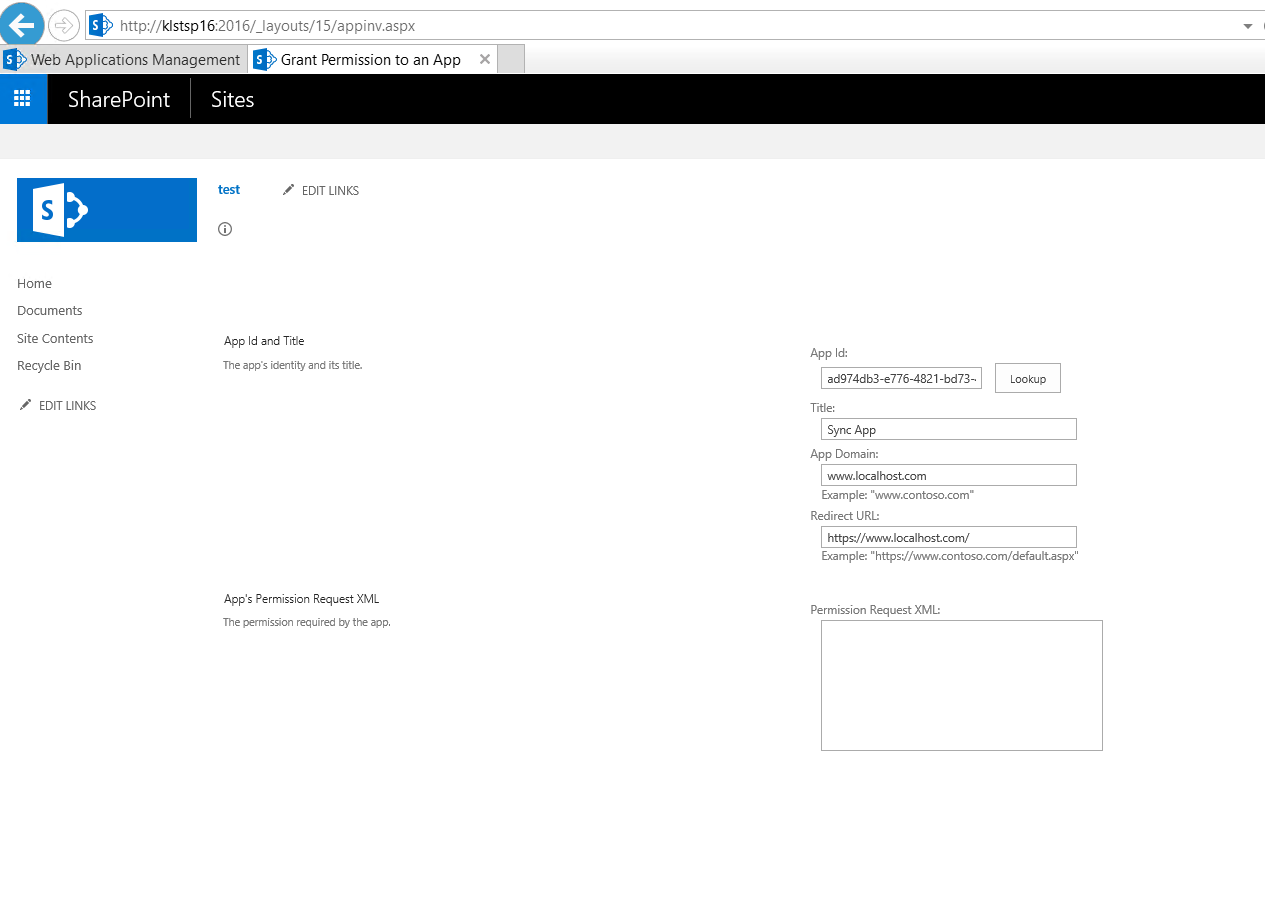Click pencil icon beside left EDIT LINKS
Viewport: 1265px width, 897px height.
tap(26, 405)
